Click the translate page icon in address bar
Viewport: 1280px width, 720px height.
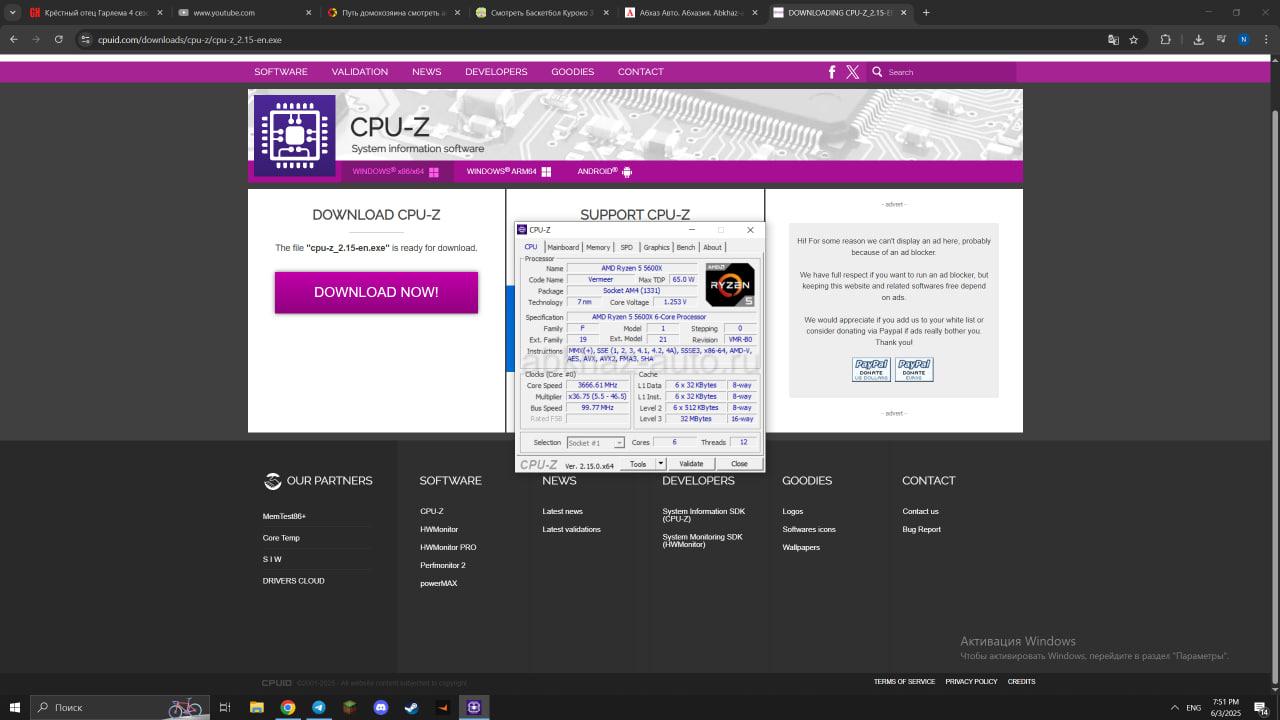(1113, 40)
